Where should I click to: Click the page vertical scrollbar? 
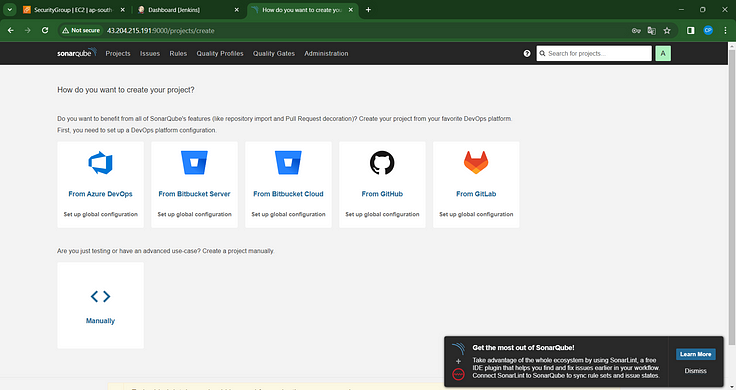click(732, 195)
